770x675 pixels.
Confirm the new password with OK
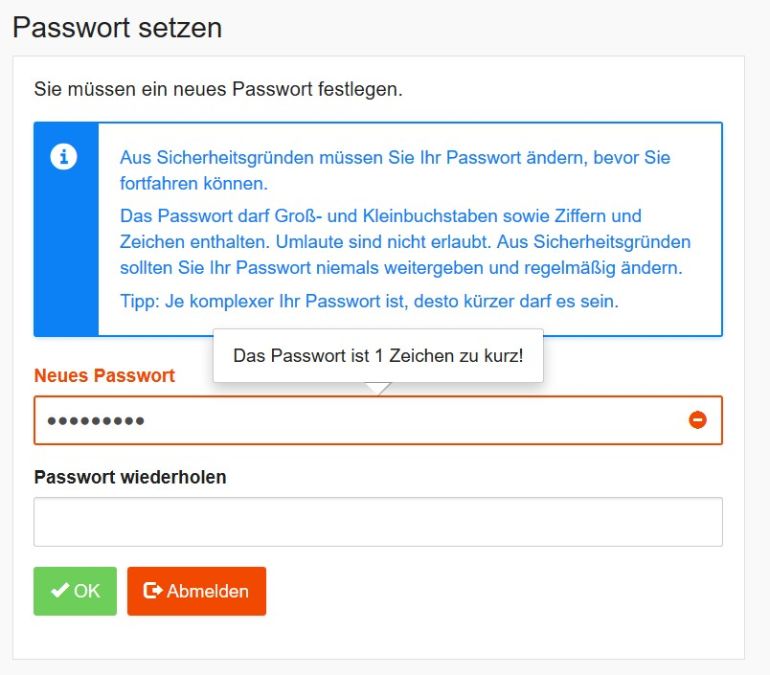(x=75, y=591)
